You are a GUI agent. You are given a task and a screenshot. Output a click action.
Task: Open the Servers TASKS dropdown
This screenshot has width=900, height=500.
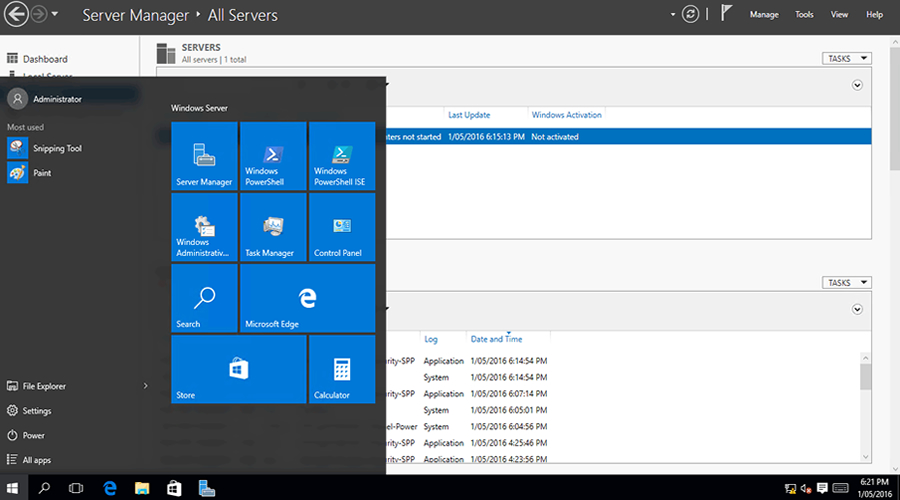click(847, 59)
